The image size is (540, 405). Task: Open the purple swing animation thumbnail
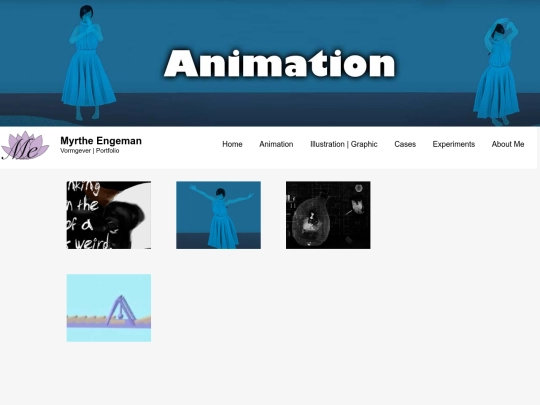109,308
